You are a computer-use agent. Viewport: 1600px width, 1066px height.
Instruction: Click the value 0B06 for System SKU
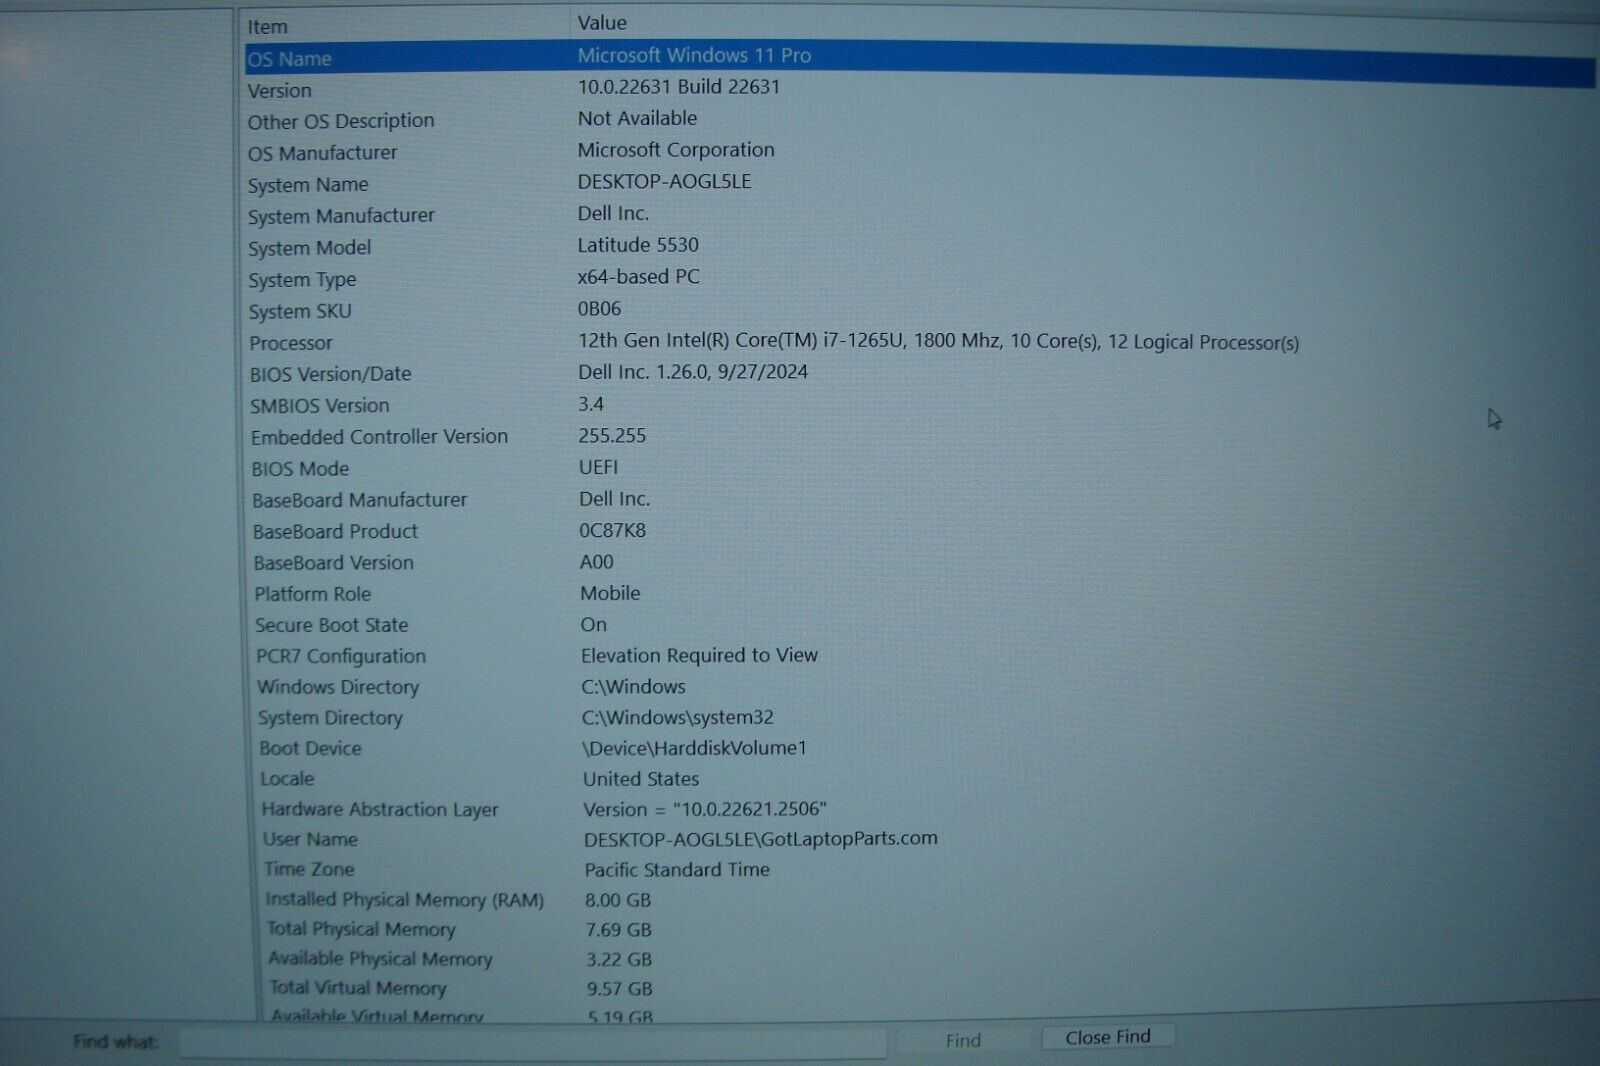[x=599, y=309]
